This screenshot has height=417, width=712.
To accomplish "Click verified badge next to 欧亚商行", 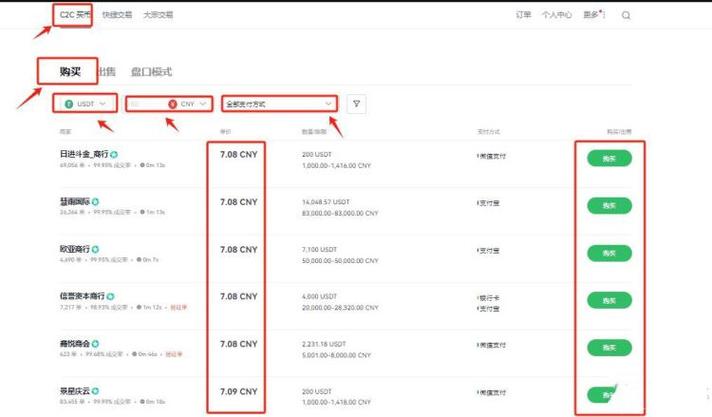I will point(96,249).
